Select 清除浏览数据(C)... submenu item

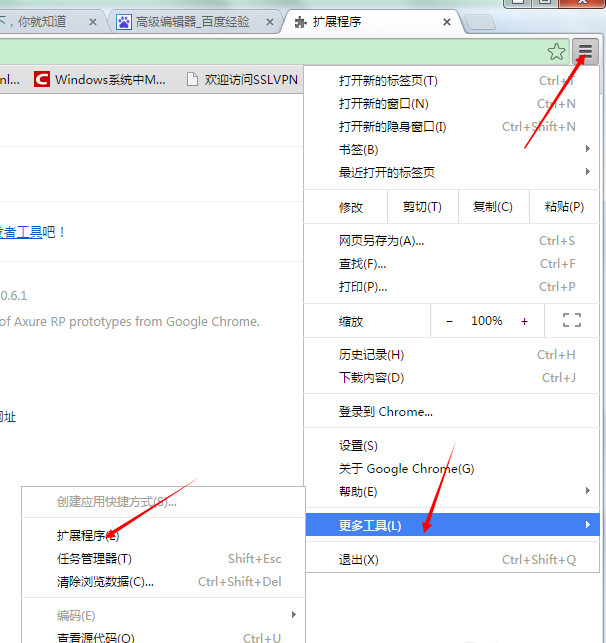[x=163, y=581]
